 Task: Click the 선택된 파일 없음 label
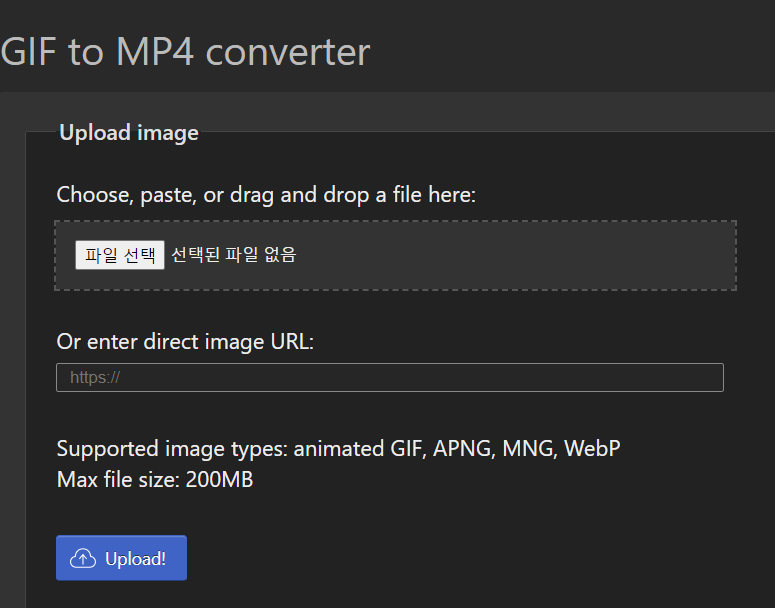click(233, 255)
